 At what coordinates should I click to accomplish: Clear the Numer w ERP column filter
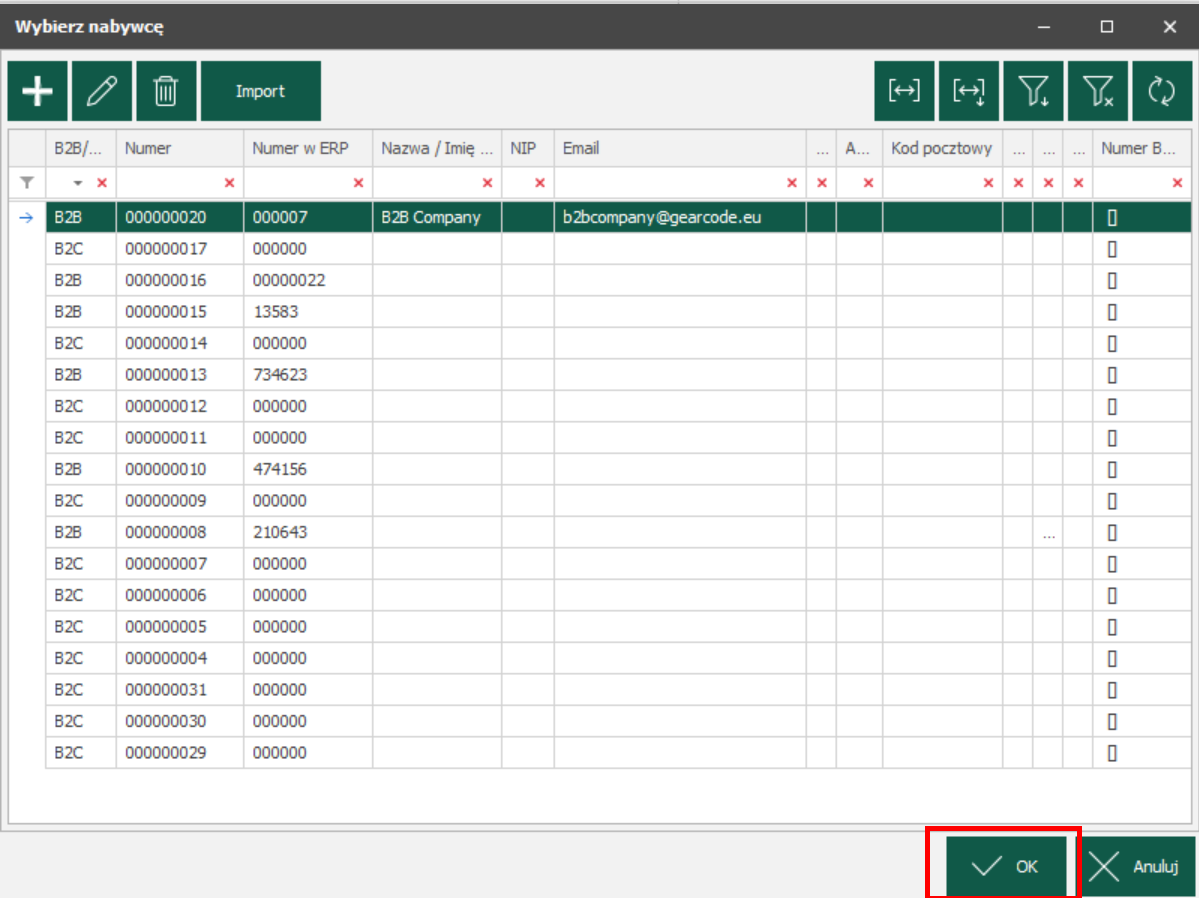point(358,183)
